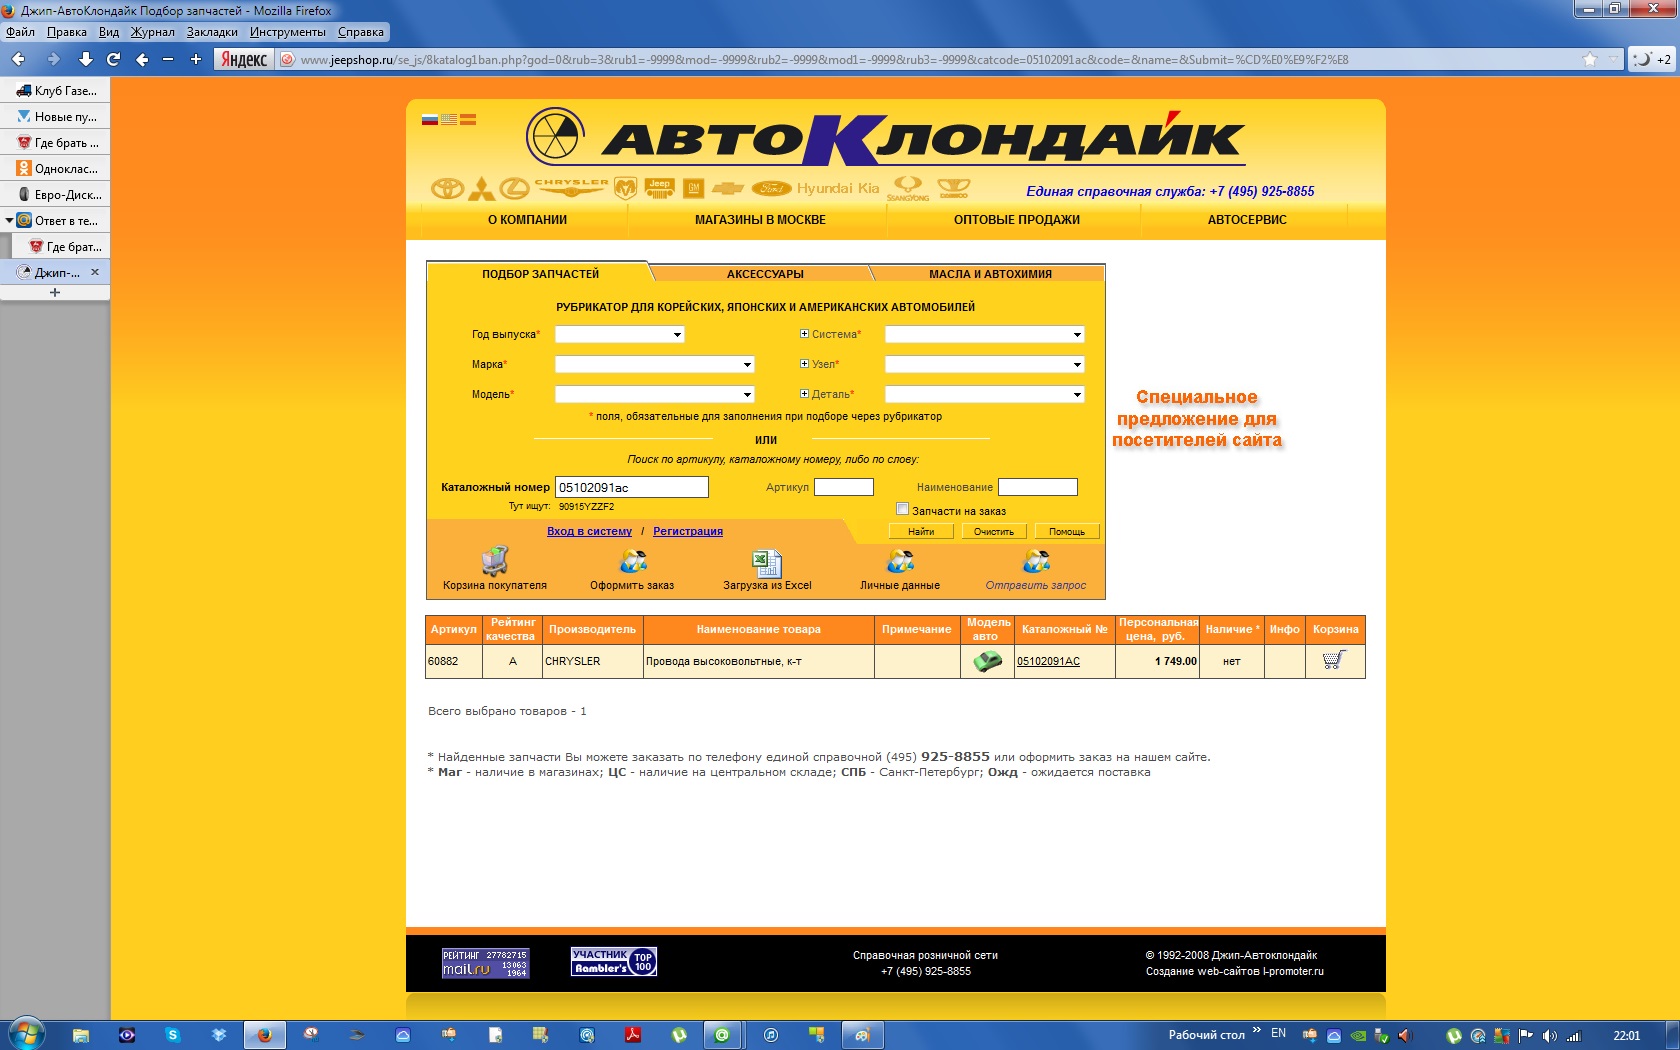1680x1050 pixels.
Task: Open the Rambler Top 100 badge
Action: 614,962
